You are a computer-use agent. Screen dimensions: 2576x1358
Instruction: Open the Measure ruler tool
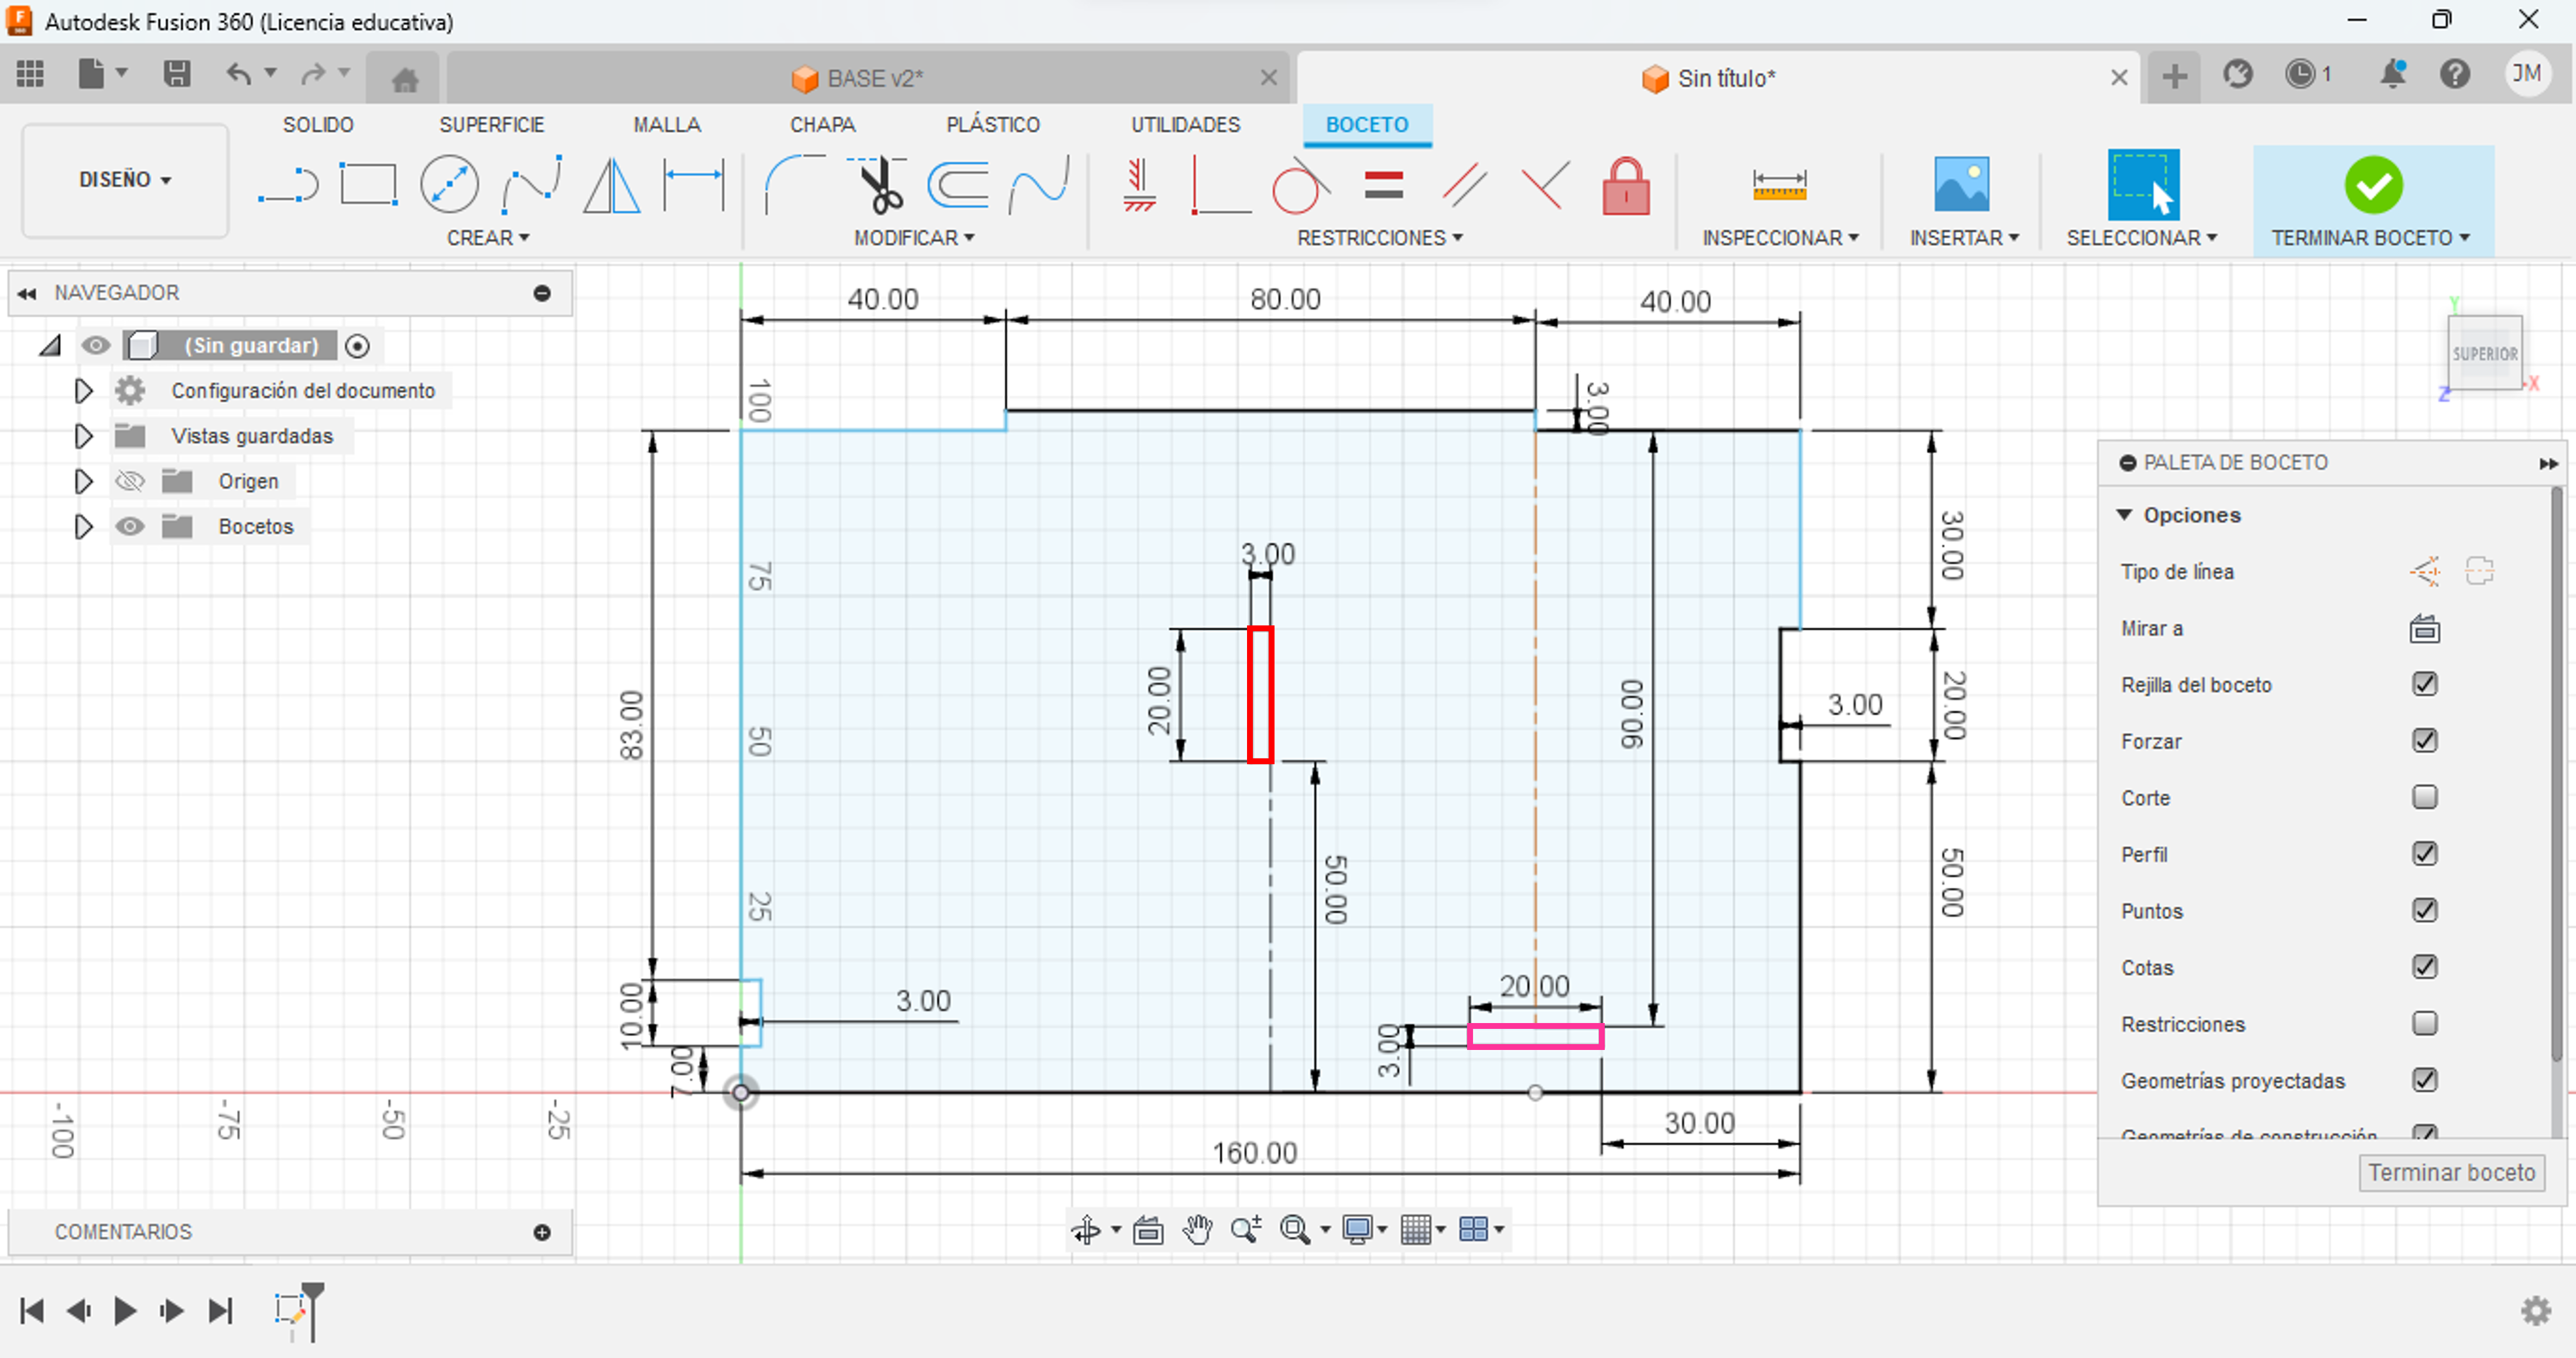click(1779, 185)
